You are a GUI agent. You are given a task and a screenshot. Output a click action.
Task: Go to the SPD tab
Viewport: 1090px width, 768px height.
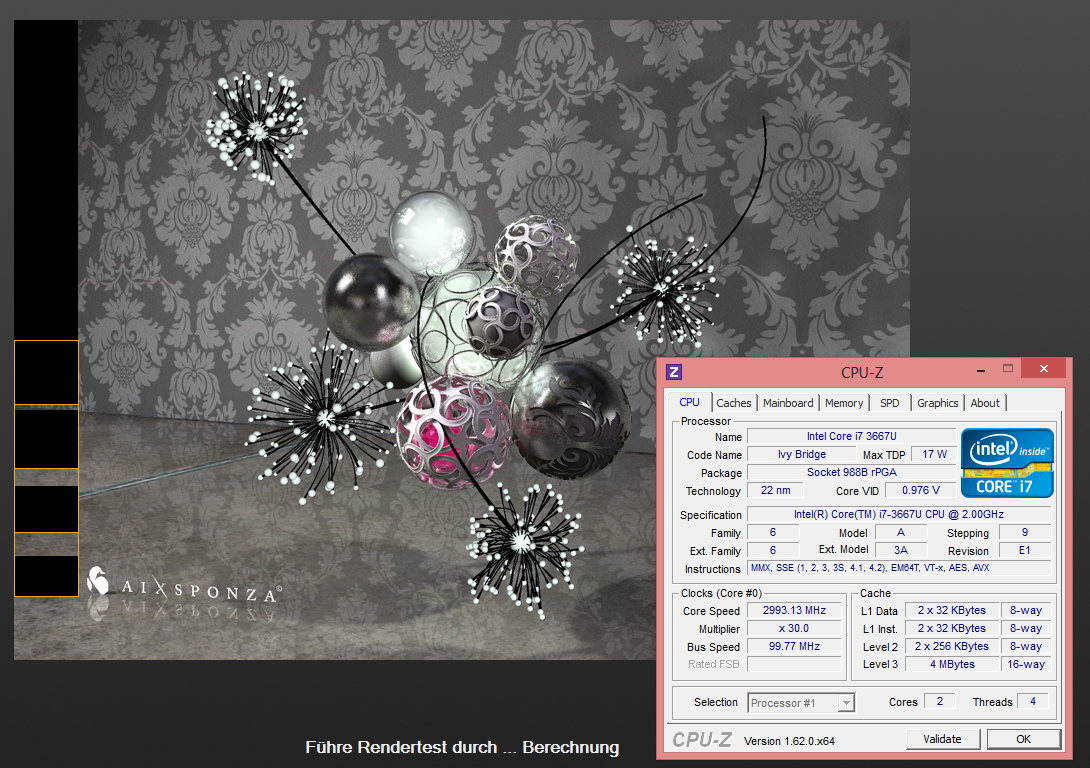889,403
